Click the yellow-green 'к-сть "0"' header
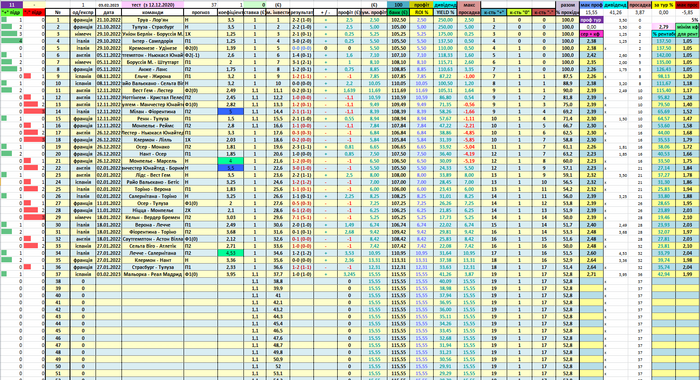 point(519,13)
